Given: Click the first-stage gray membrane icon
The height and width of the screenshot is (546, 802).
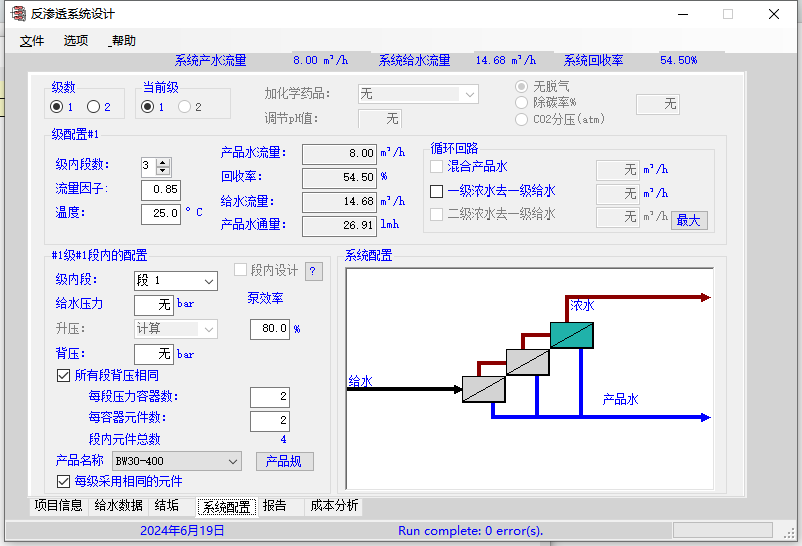Looking at the screenshot, I should click(484, 389).
